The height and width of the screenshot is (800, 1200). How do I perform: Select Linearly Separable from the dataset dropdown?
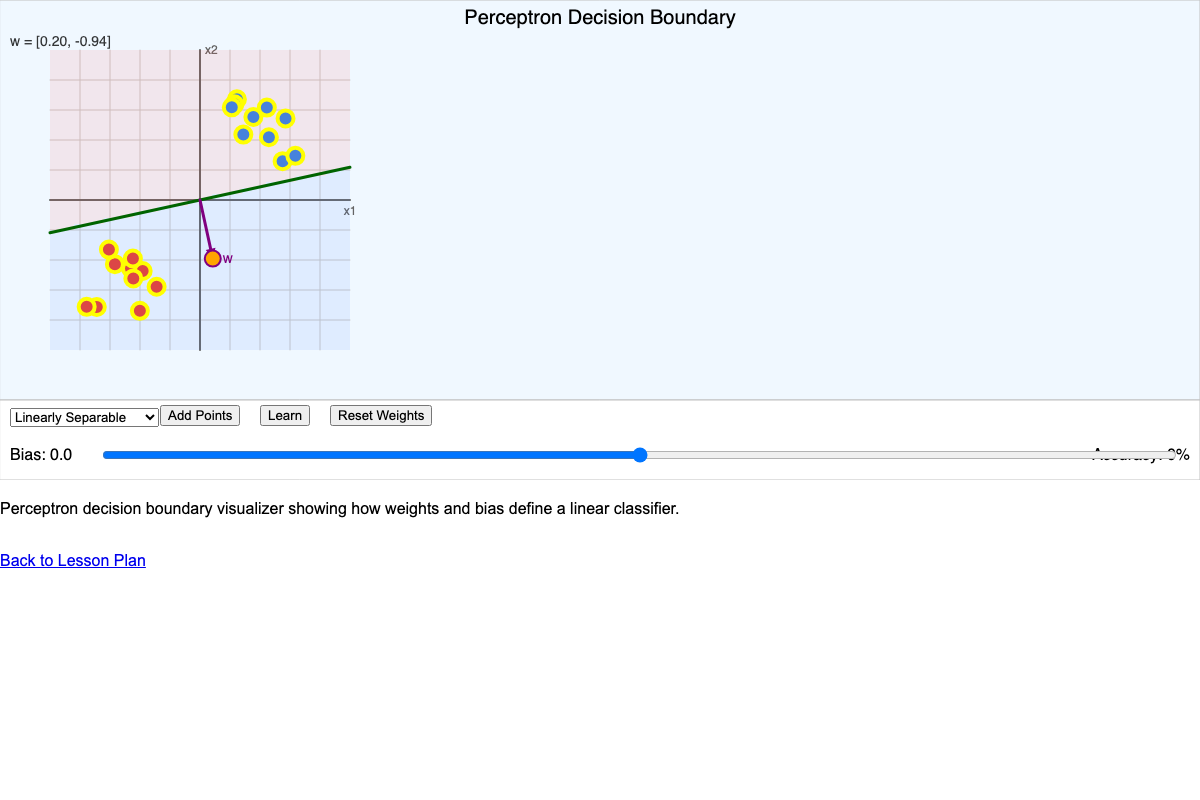click(83, 417)
